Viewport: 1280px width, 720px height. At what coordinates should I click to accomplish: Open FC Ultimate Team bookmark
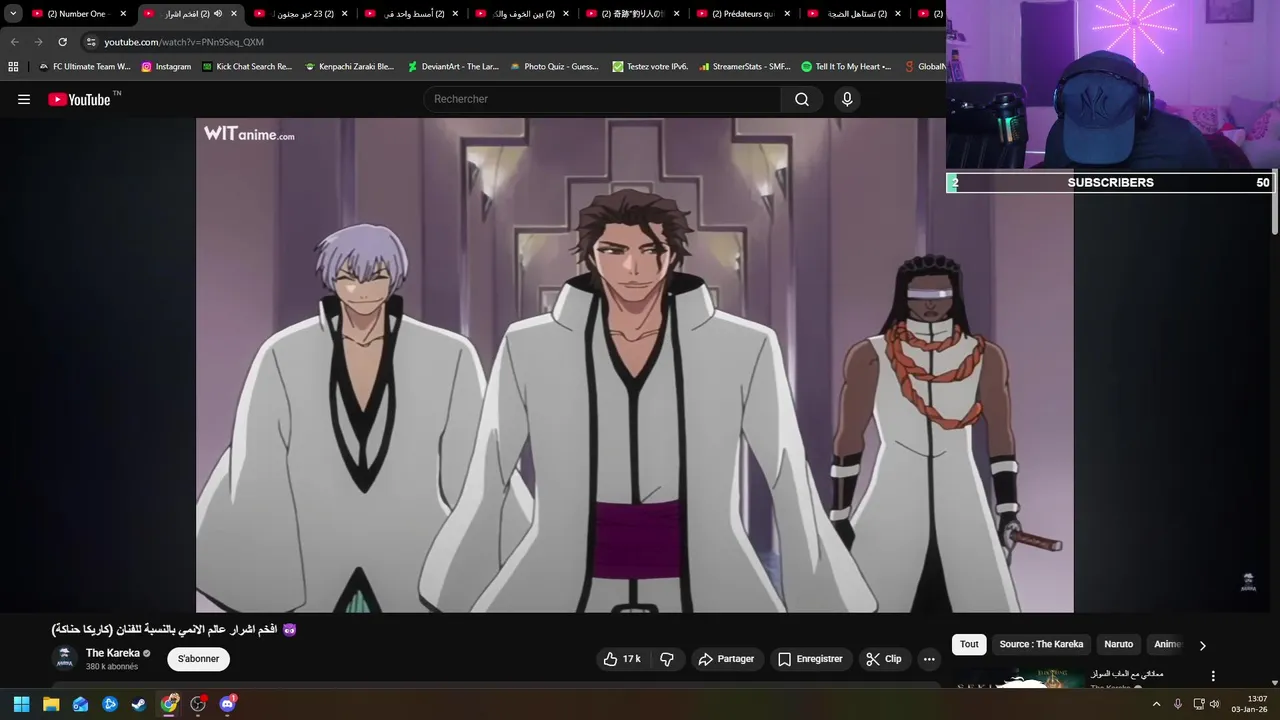tap(84, 67)
